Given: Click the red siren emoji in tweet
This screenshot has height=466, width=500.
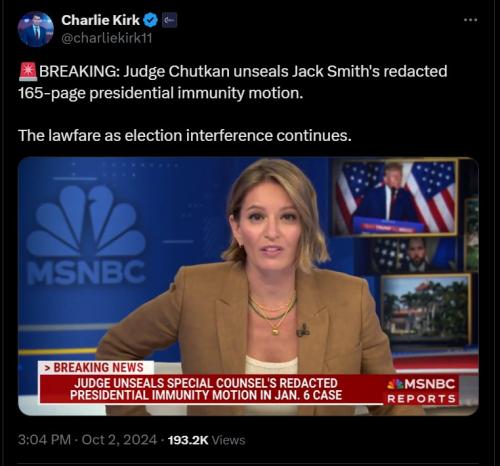Looking at the screenshot, I should (28, 71).
